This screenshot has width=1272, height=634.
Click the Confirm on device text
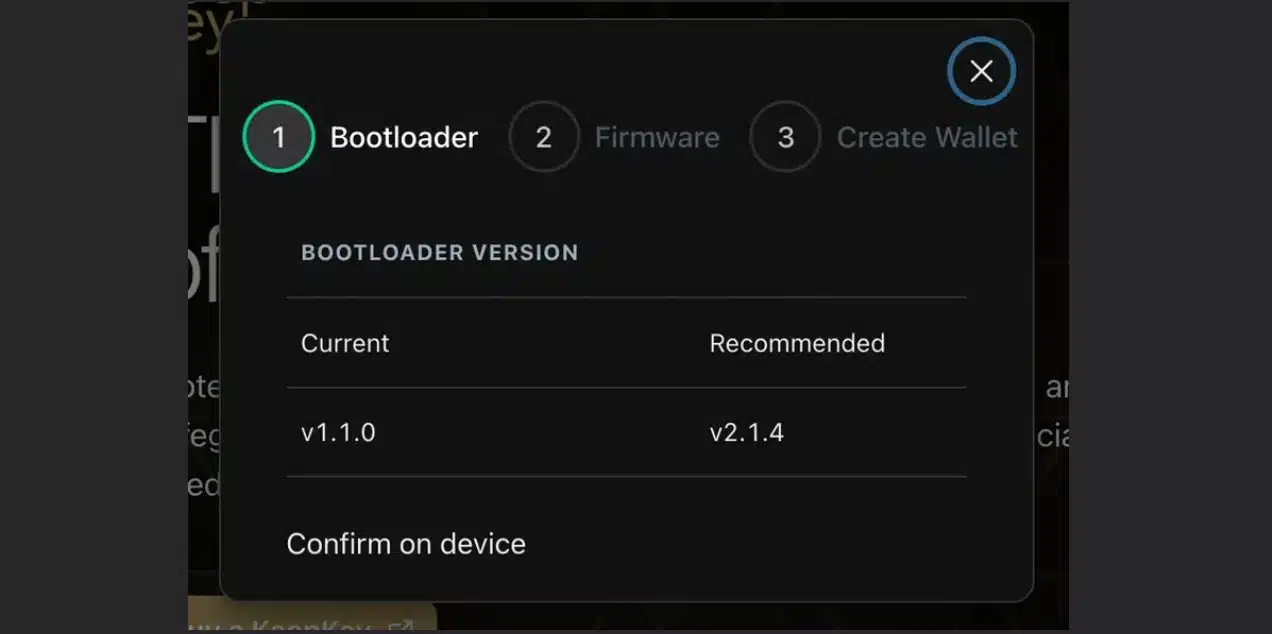406,543
